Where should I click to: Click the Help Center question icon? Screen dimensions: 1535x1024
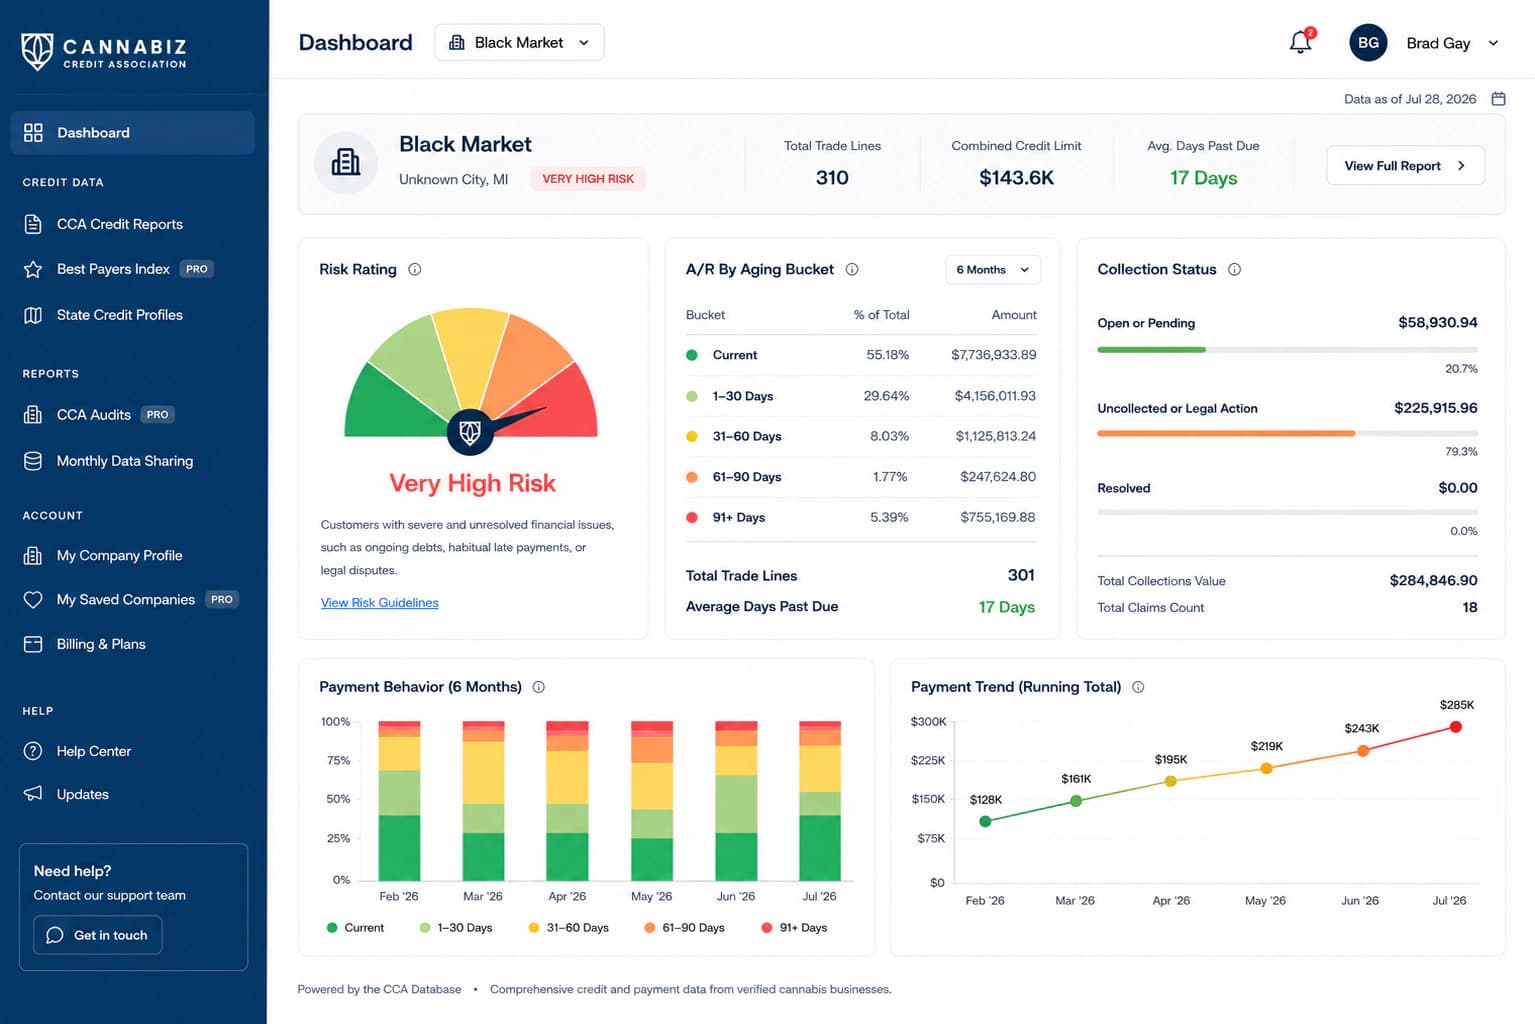(33, 751)
